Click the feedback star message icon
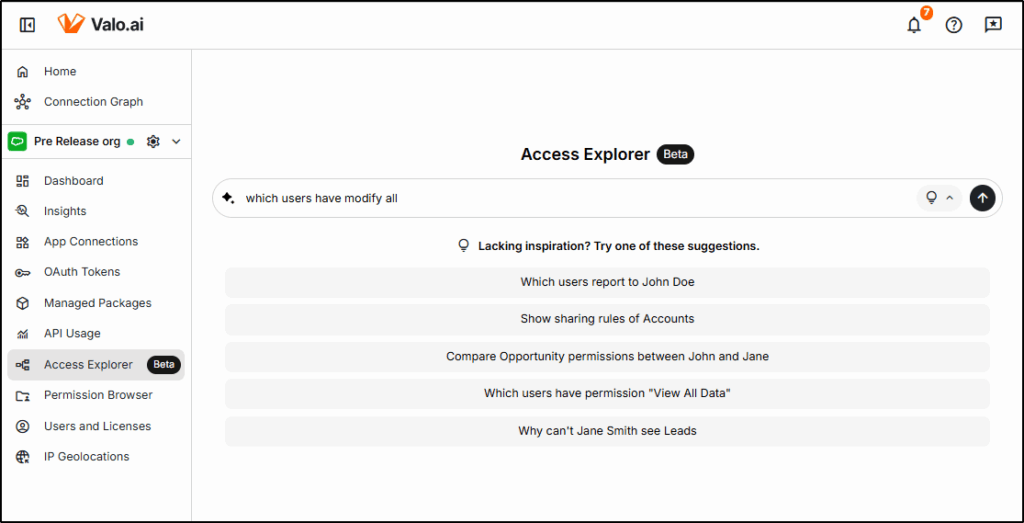The height and width of the screenshot is (523, 1024). [x=993, y=25]
